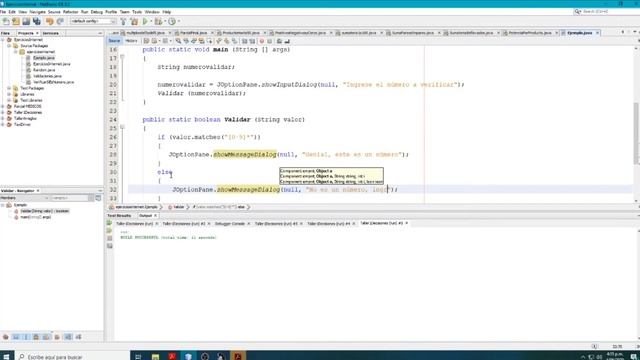Click File Explorer icon on the taskbar
640x360 pixels.
155,356
